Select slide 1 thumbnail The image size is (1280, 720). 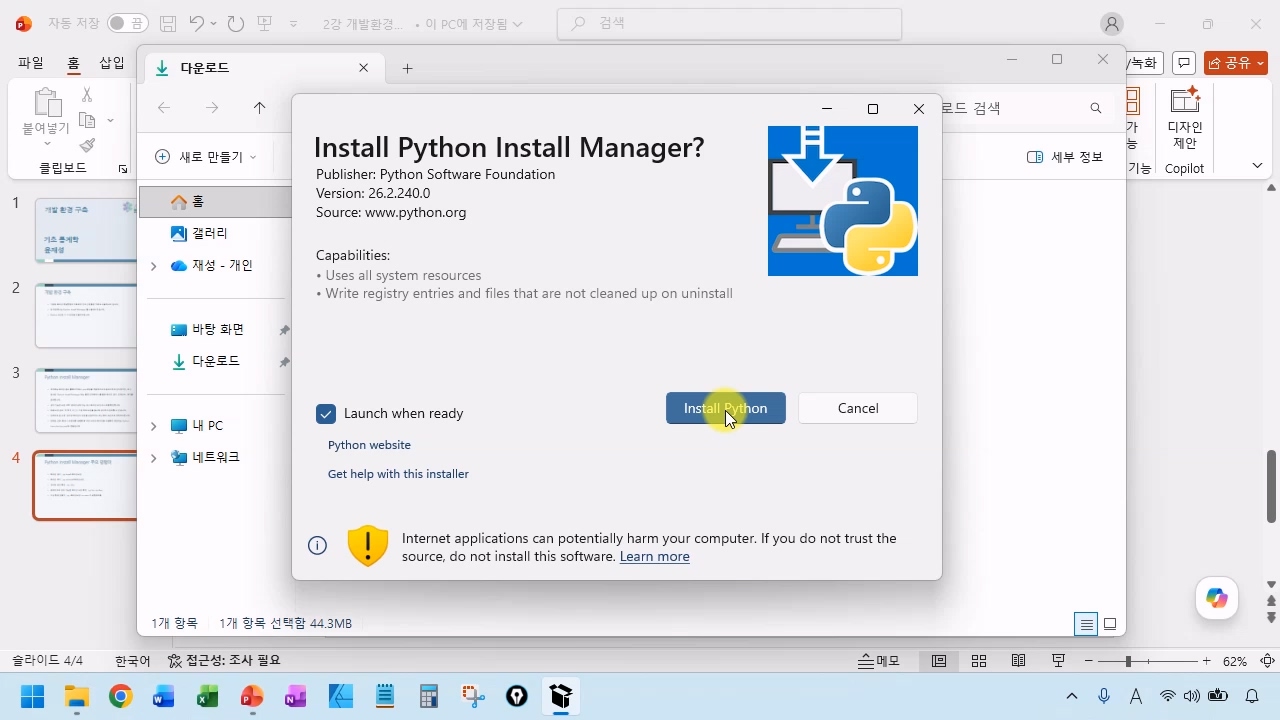[86, 230]
